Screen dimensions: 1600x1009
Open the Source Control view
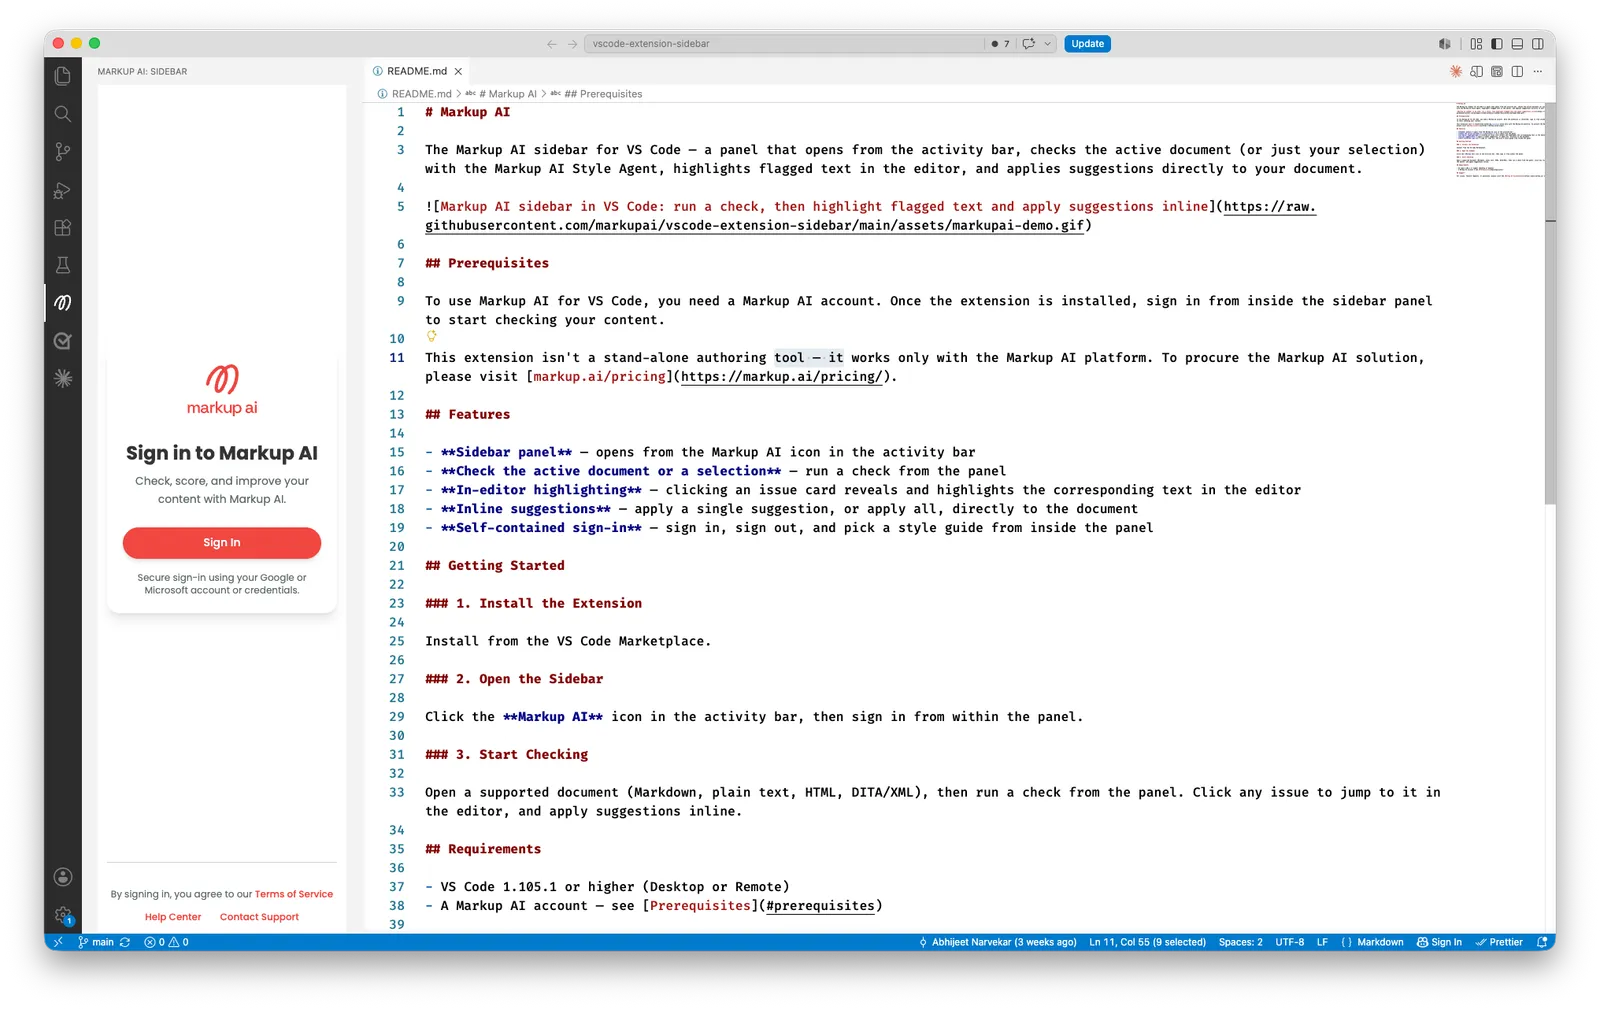[x=63, y=152]
